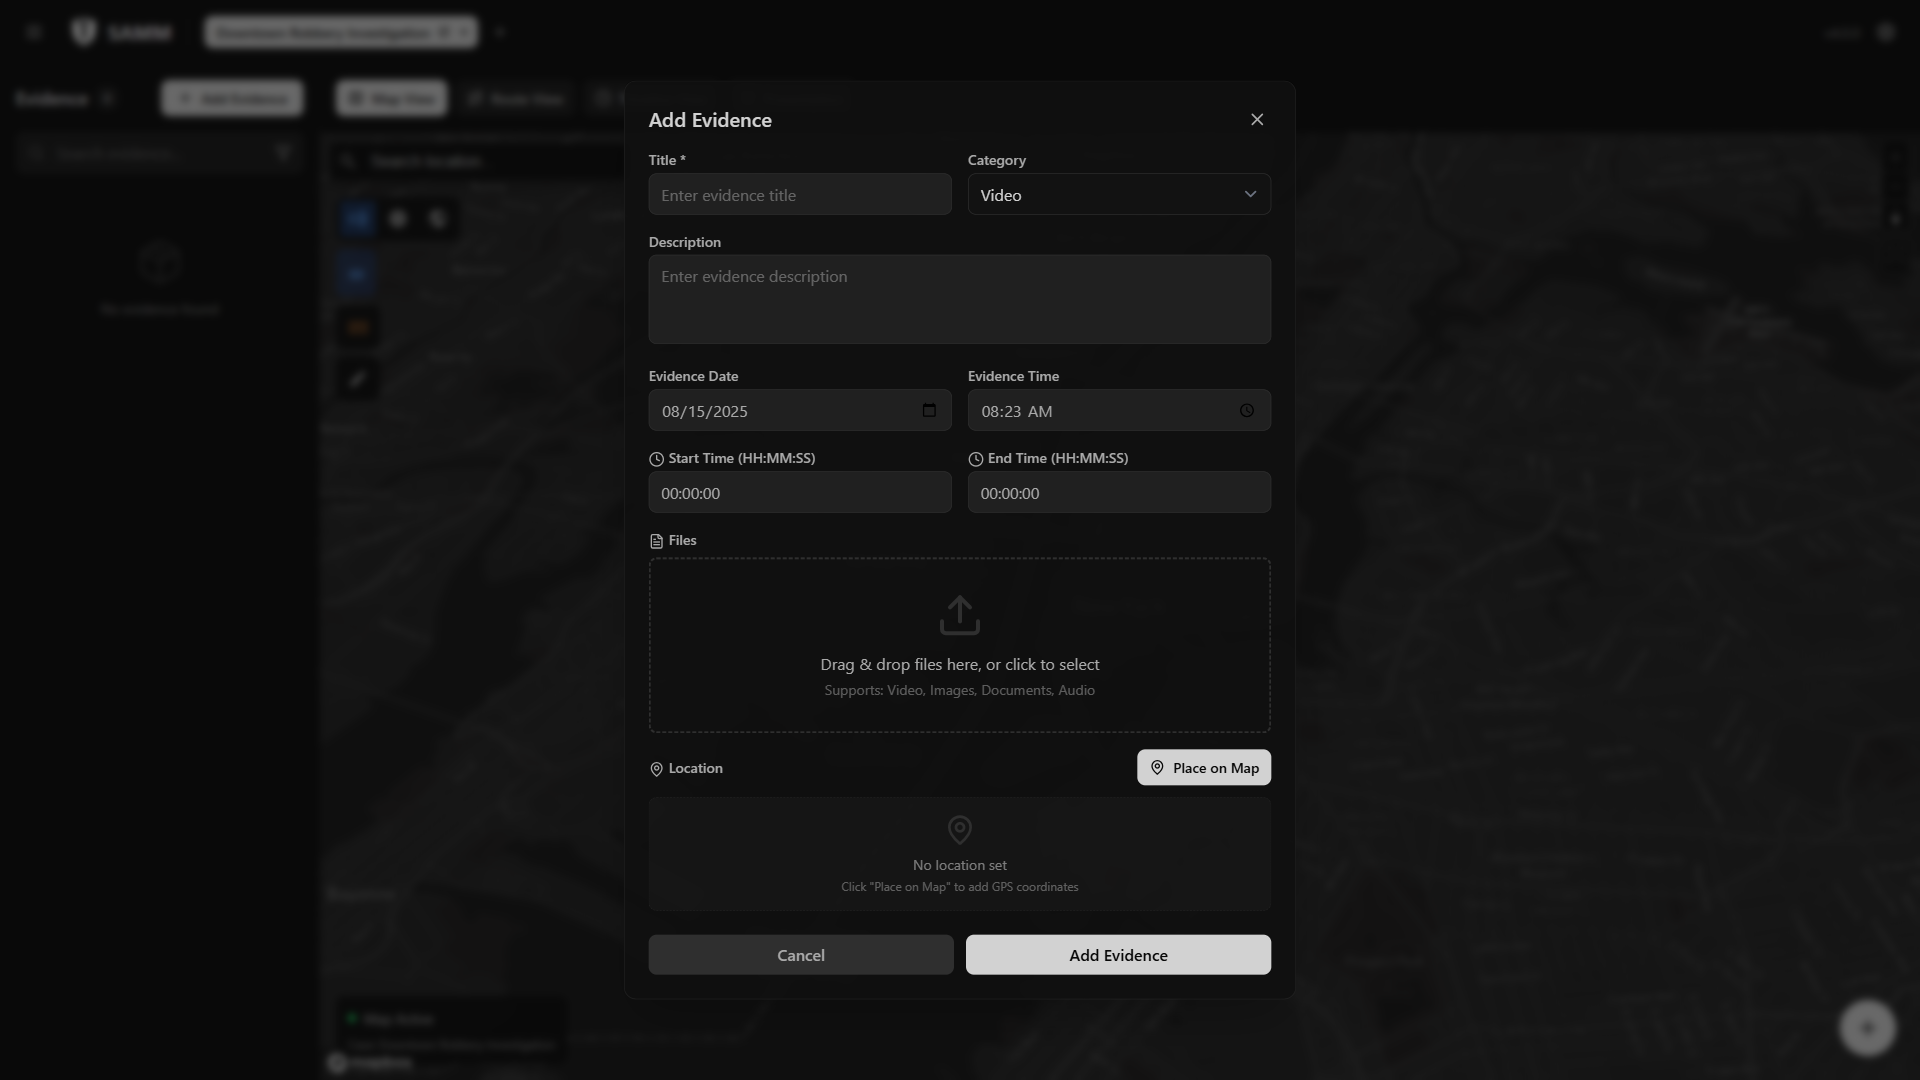Open the Category dropdown showing Video
Screen dimensions: 1920x1080
[x=1118, y=194]
